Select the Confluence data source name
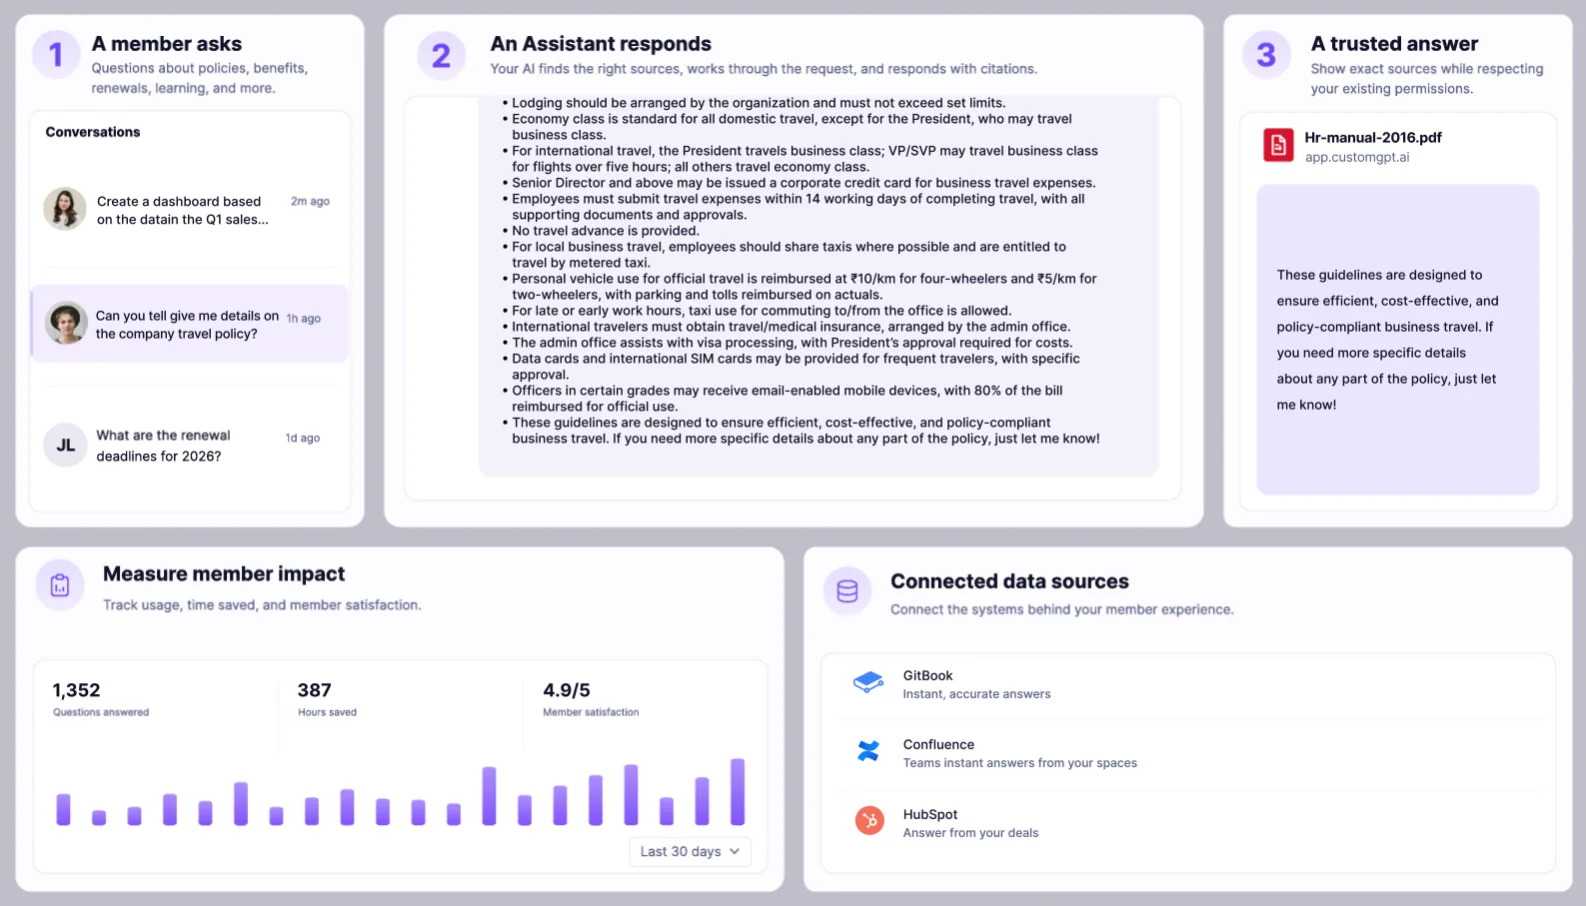Screen dimensions: 1586x906 click(938, 745)
